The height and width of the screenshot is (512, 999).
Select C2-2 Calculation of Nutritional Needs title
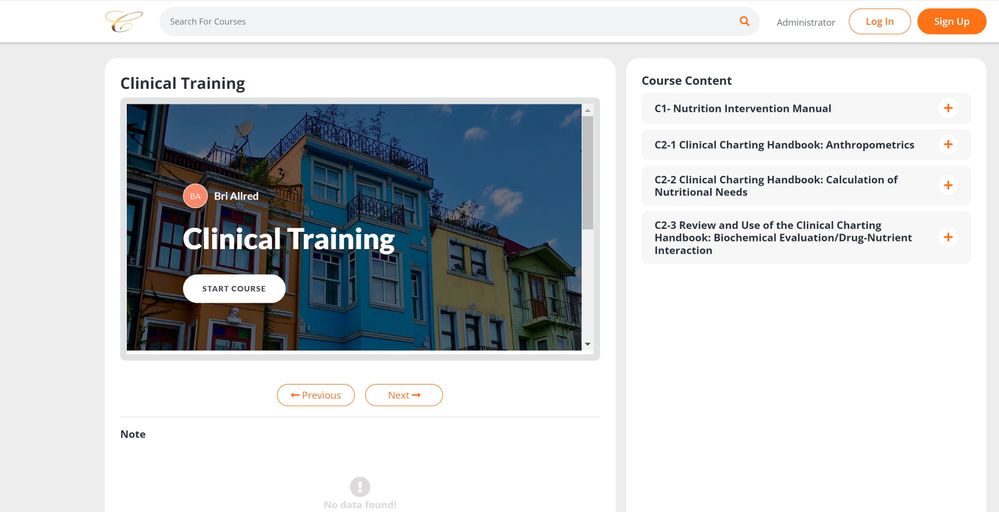point(776,185)
